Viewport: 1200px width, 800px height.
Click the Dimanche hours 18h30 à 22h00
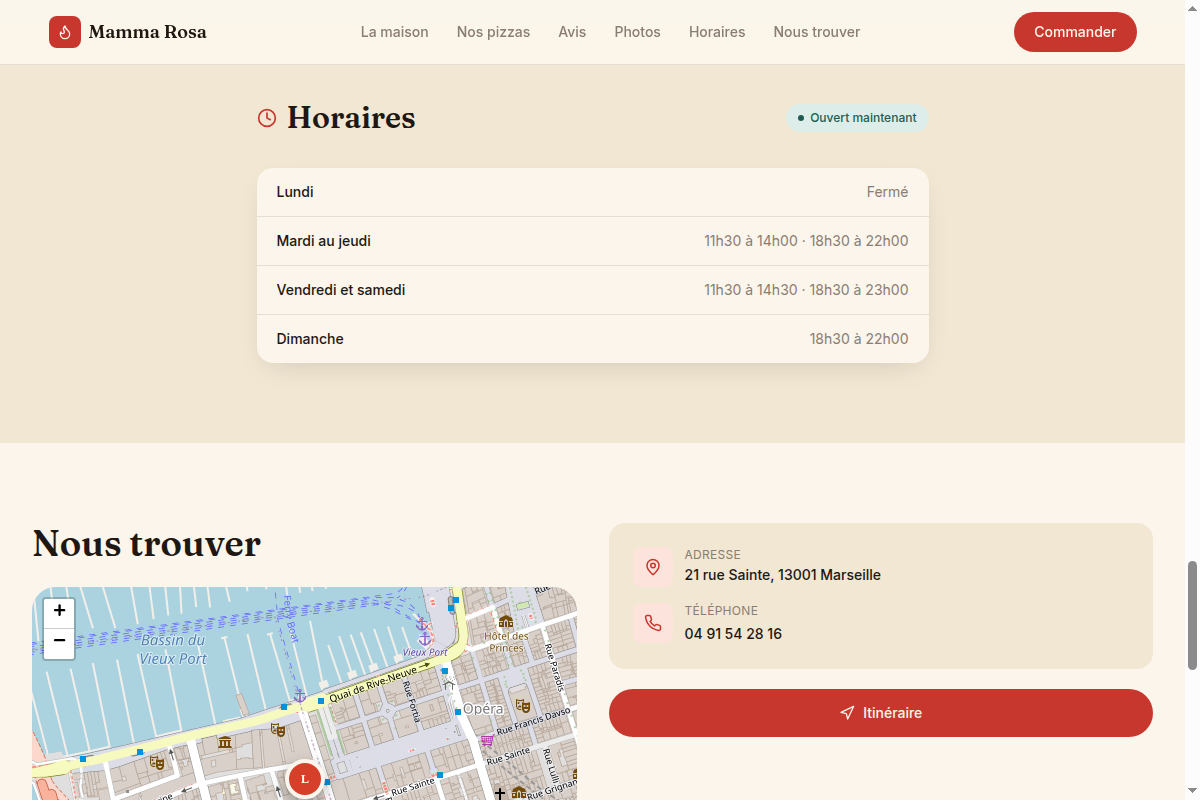click(859, 339)
